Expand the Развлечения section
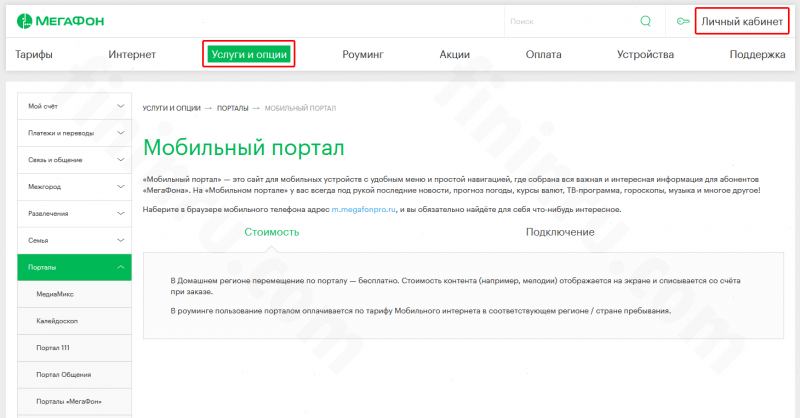The width and height of the screenshot is (800, 418). coord(74,213)
